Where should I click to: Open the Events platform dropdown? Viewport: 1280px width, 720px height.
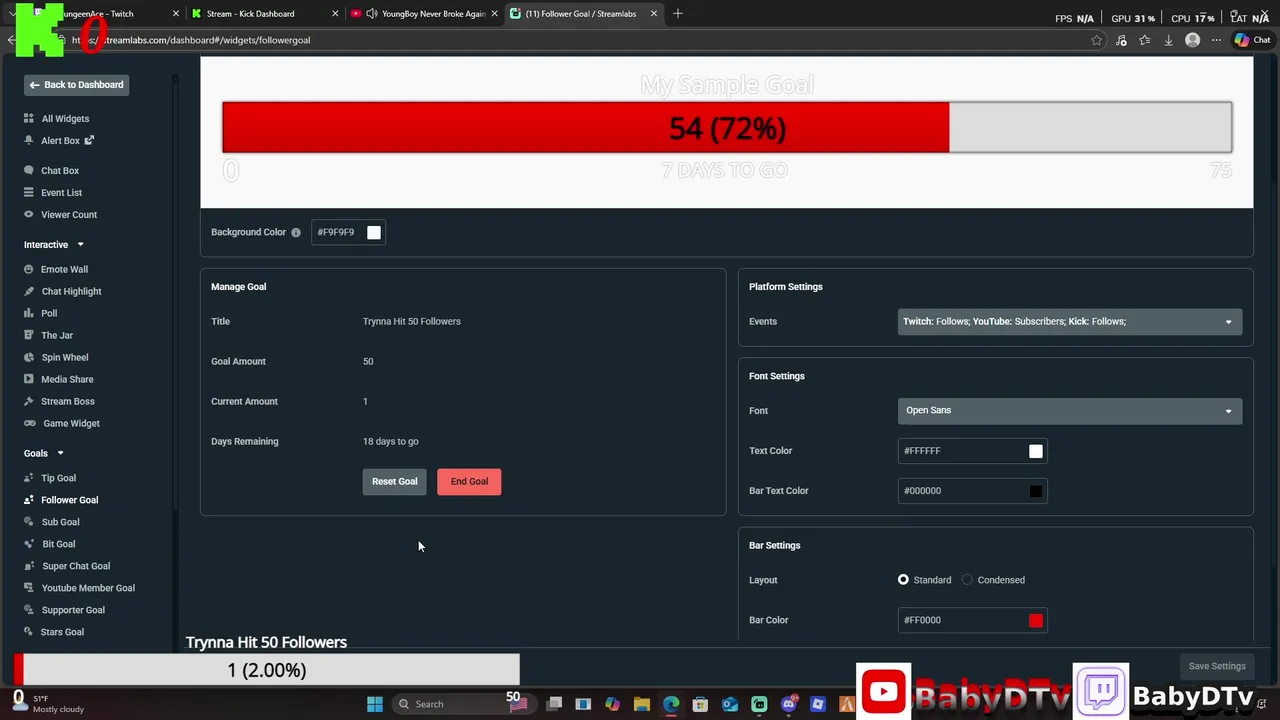(x=1070, y=322)
